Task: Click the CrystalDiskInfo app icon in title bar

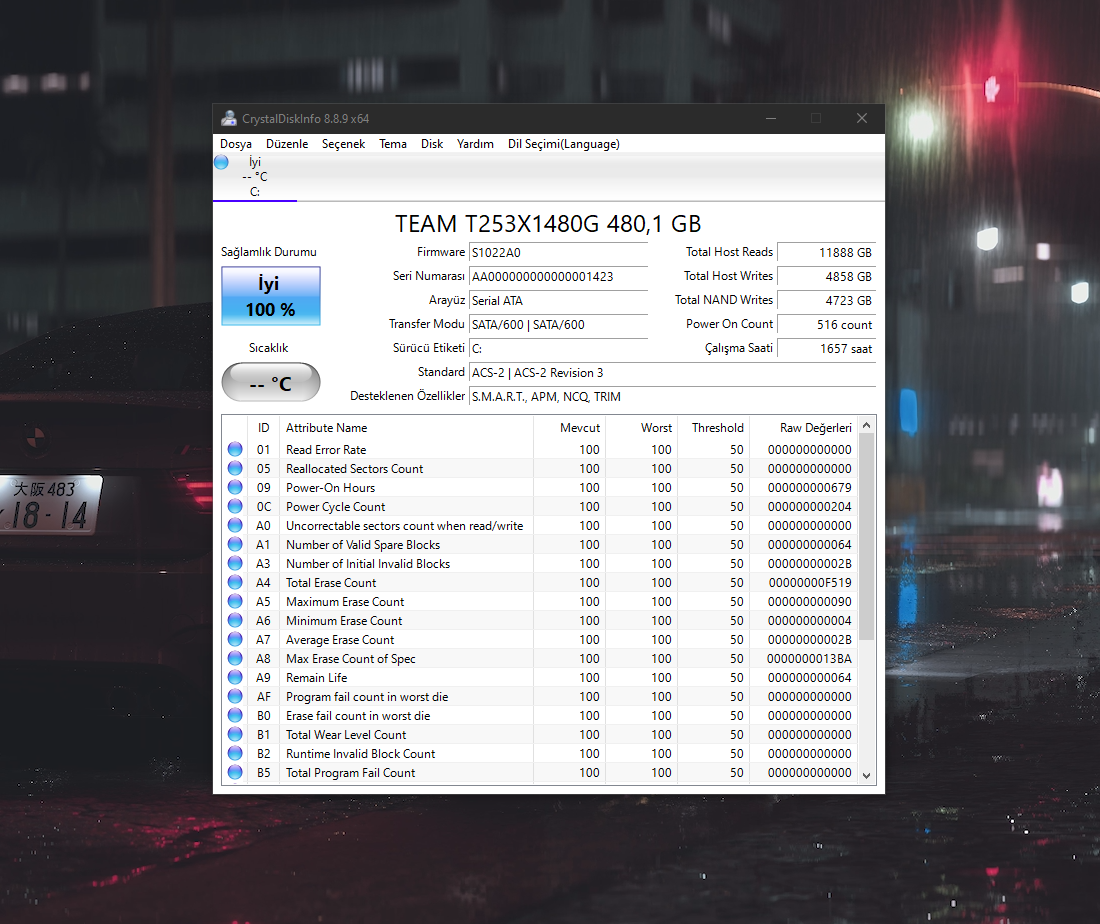Action: 228,119
